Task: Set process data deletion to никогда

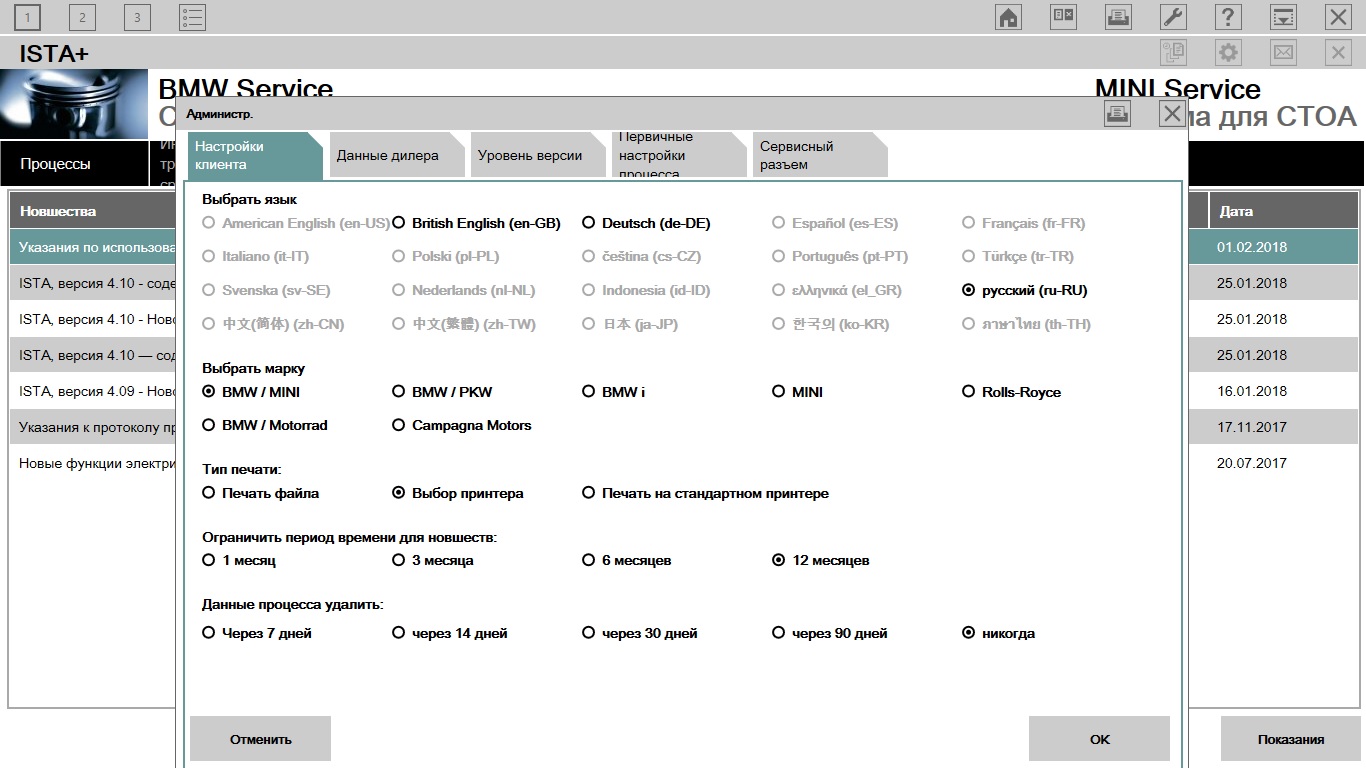Action: pyautogui.click(x=999, y=633)
